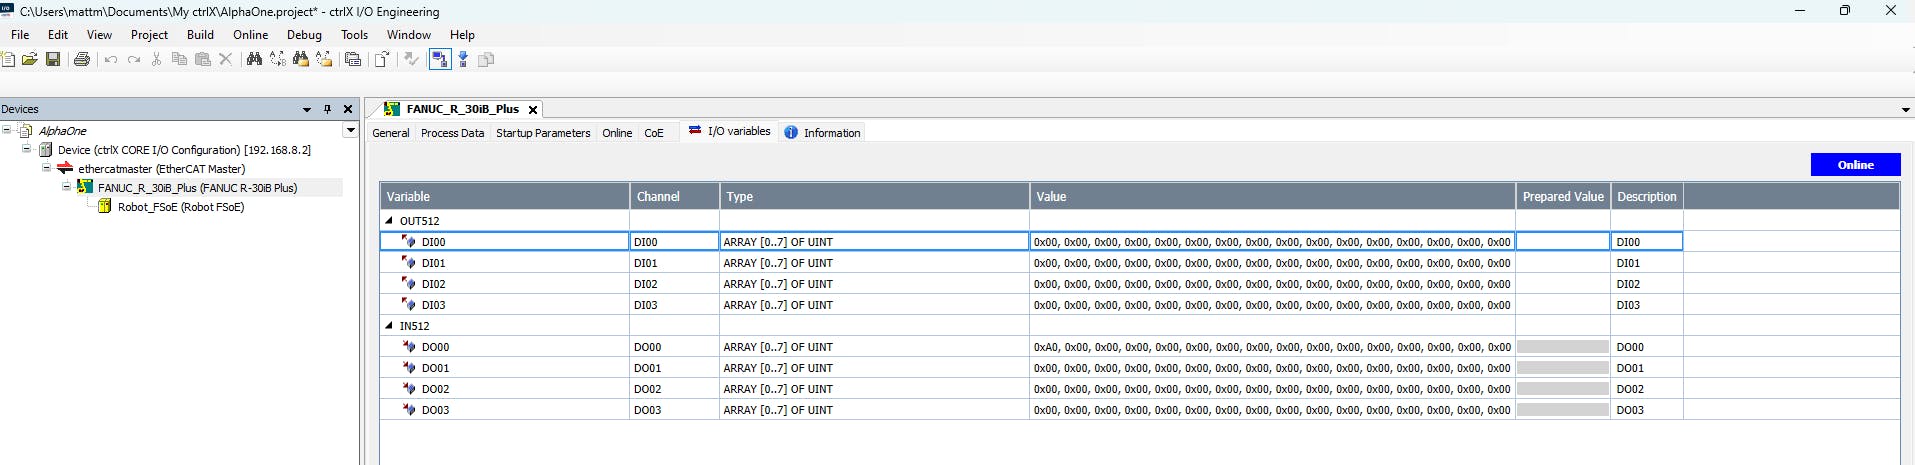The height and width of the screenshot is (465, 1915).
Task: Click the Replace (A to B) icon
Action: point(278,60)
